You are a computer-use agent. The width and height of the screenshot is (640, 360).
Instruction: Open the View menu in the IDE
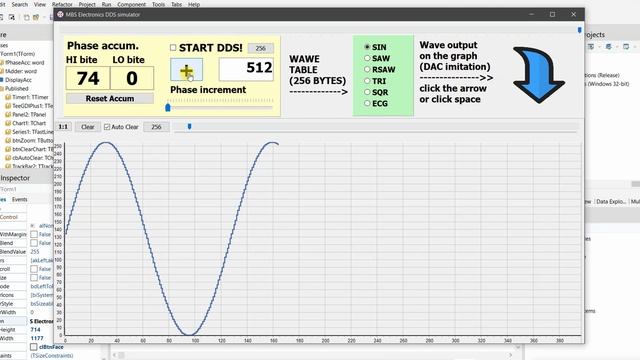(x=40, y=4)
